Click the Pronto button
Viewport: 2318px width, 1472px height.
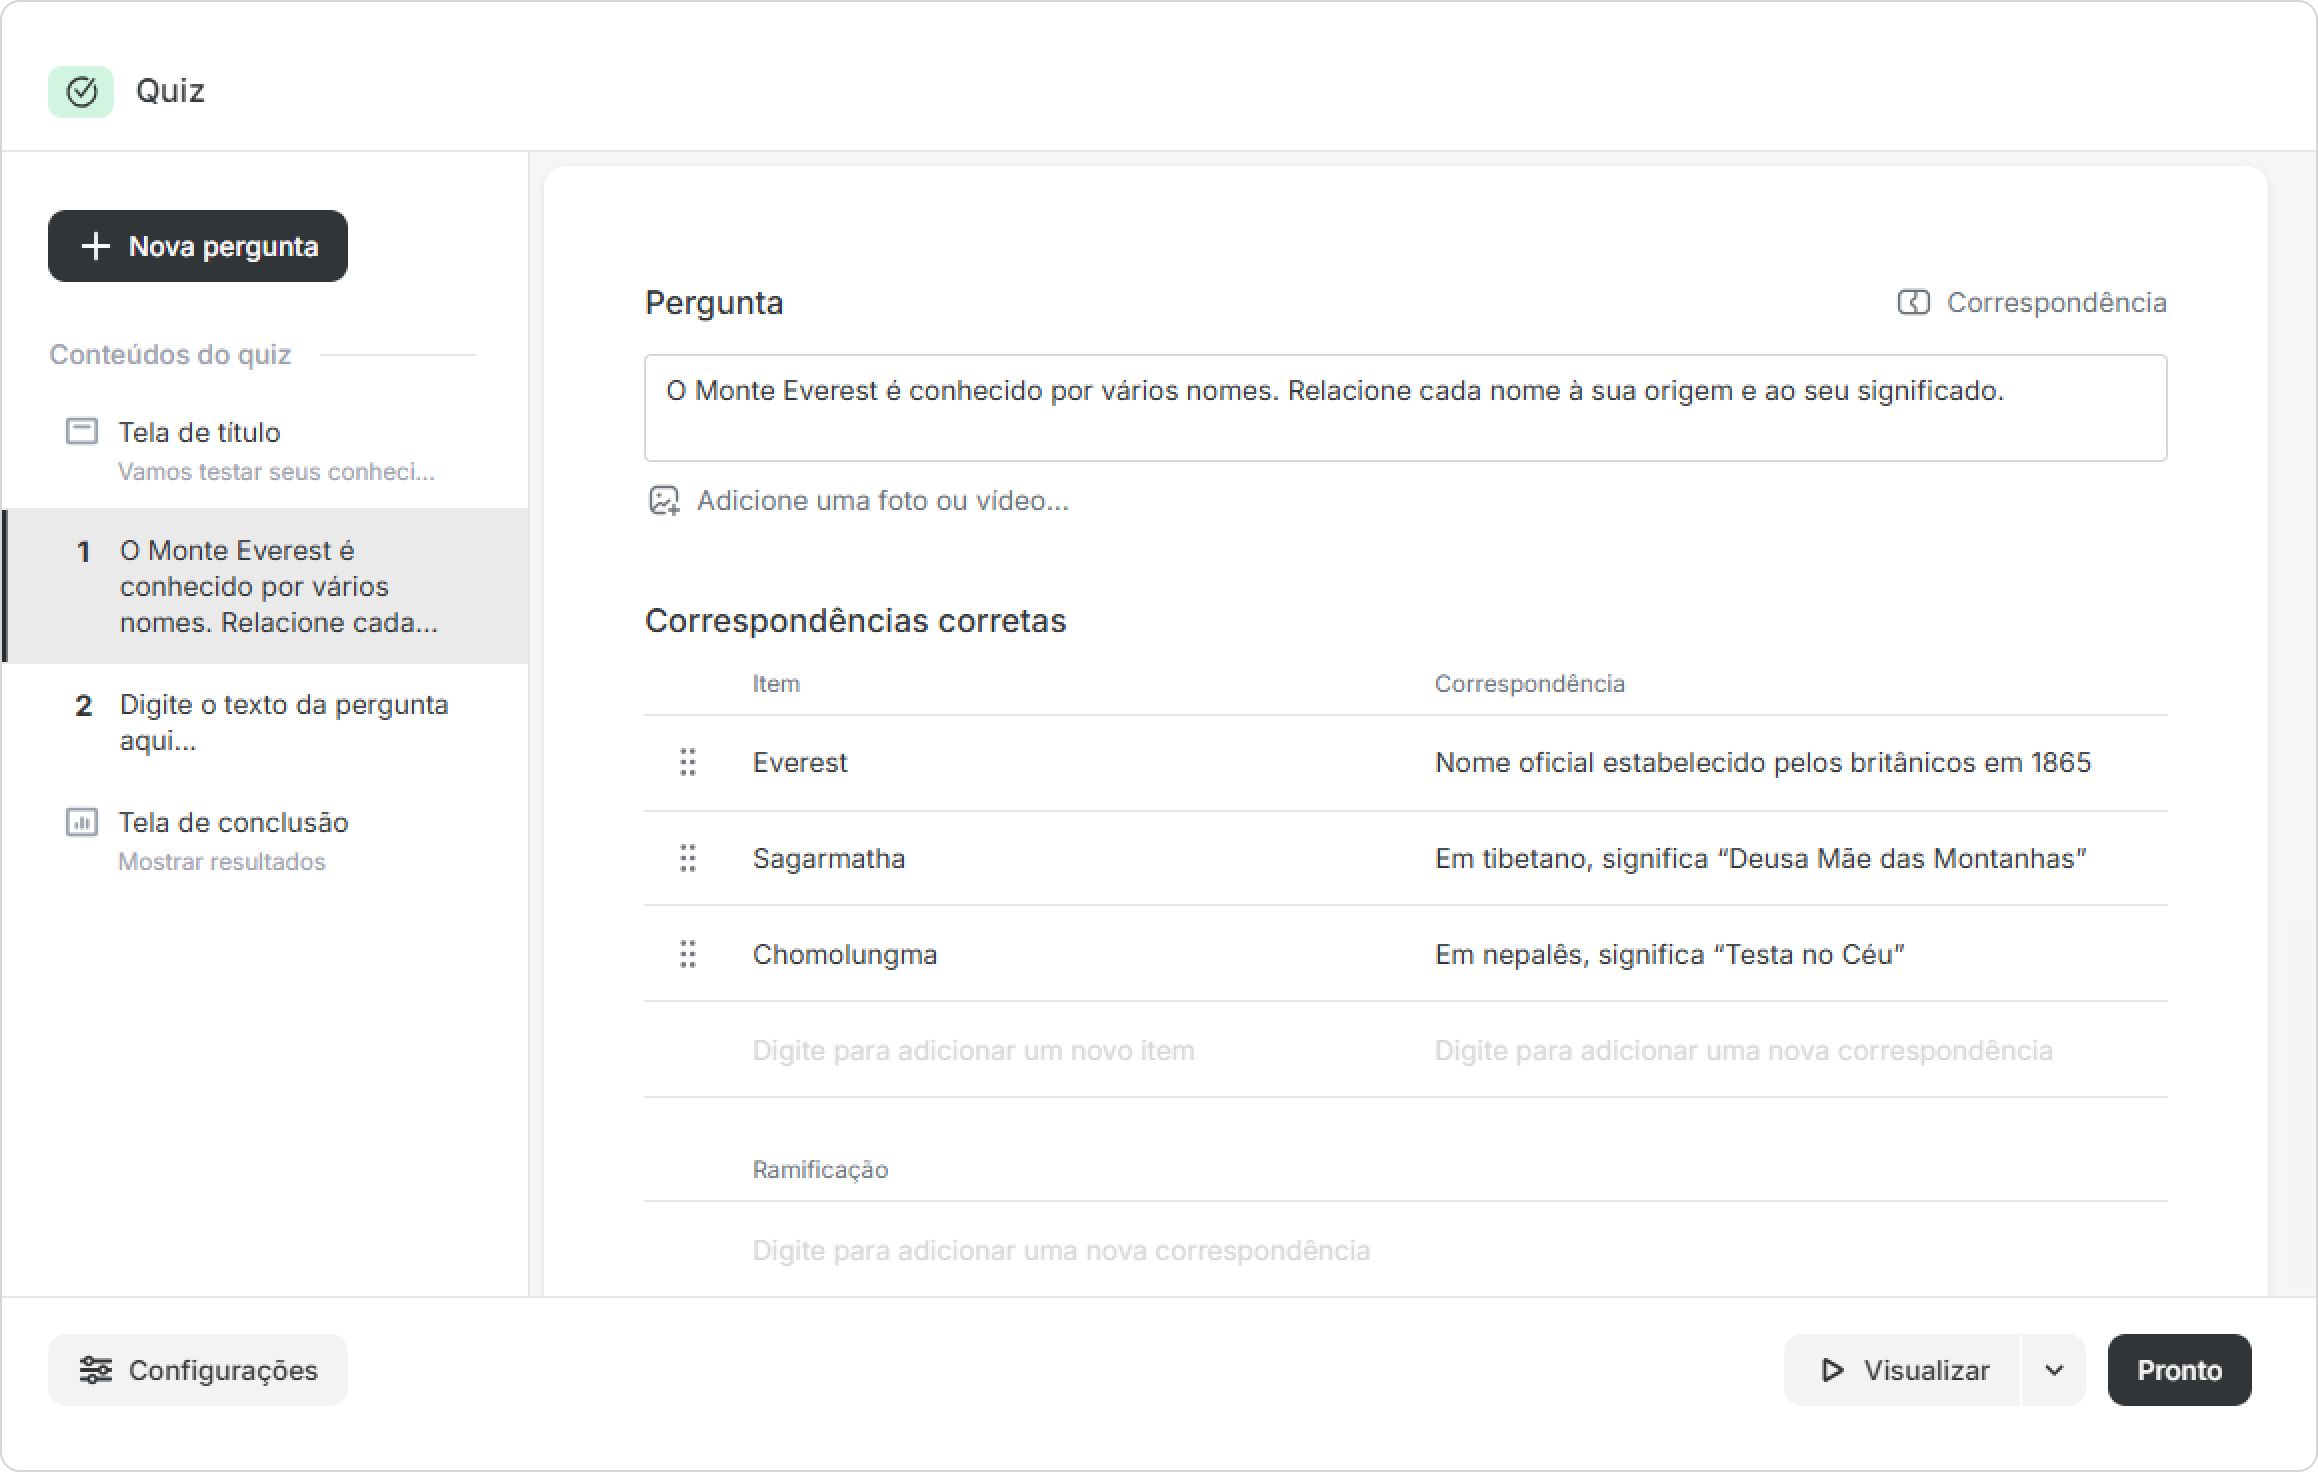pos(2180,1370)
